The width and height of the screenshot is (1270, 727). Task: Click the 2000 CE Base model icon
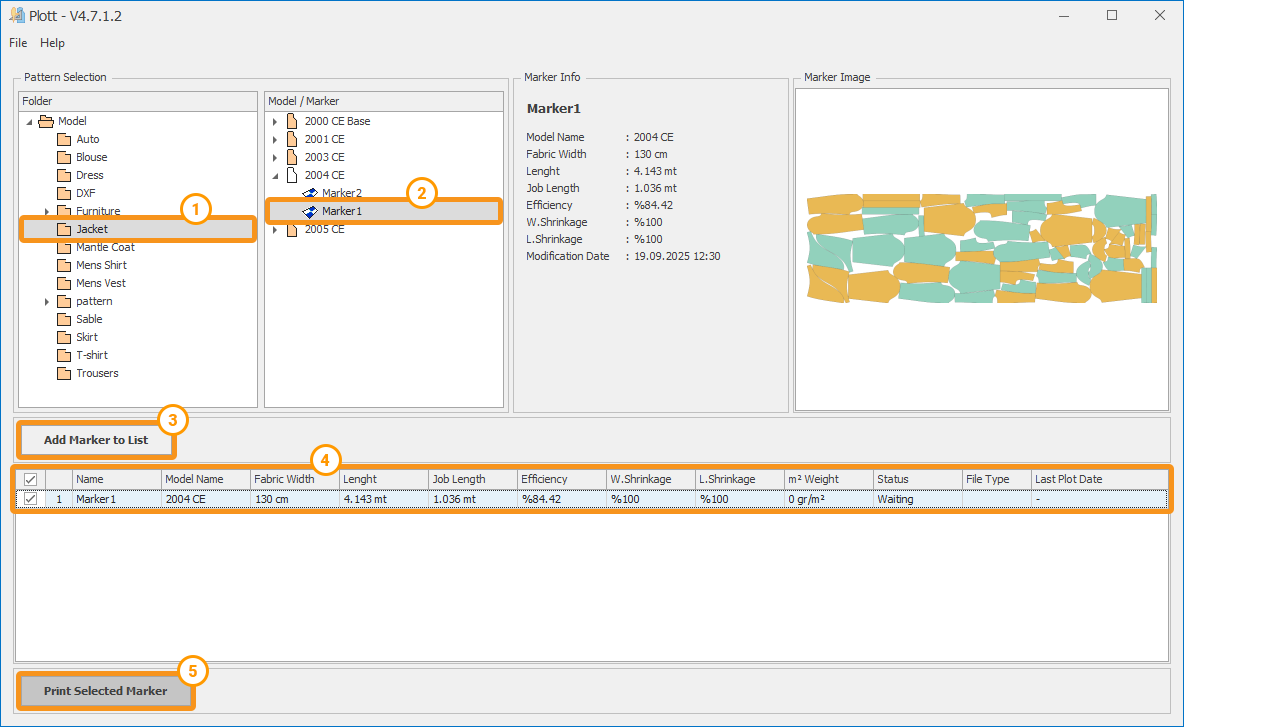tap(292, 121)
